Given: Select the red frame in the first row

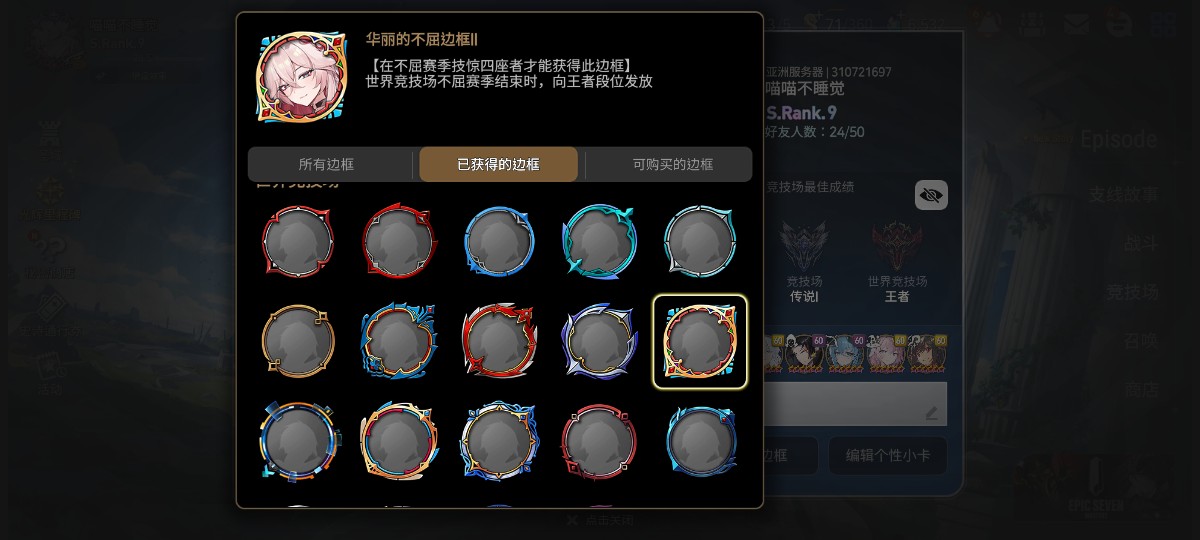Looking at the screenshot, I should pos(297,241).
